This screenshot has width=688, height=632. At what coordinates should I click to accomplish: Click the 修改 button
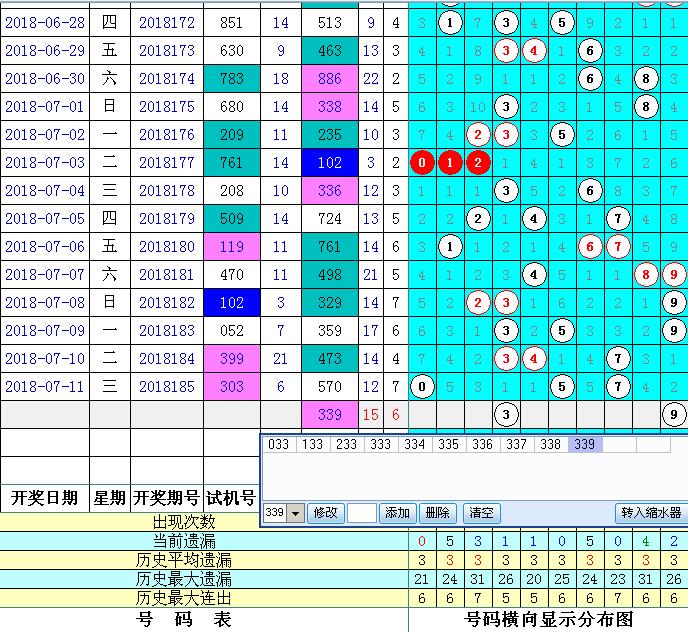pos(325,513)
